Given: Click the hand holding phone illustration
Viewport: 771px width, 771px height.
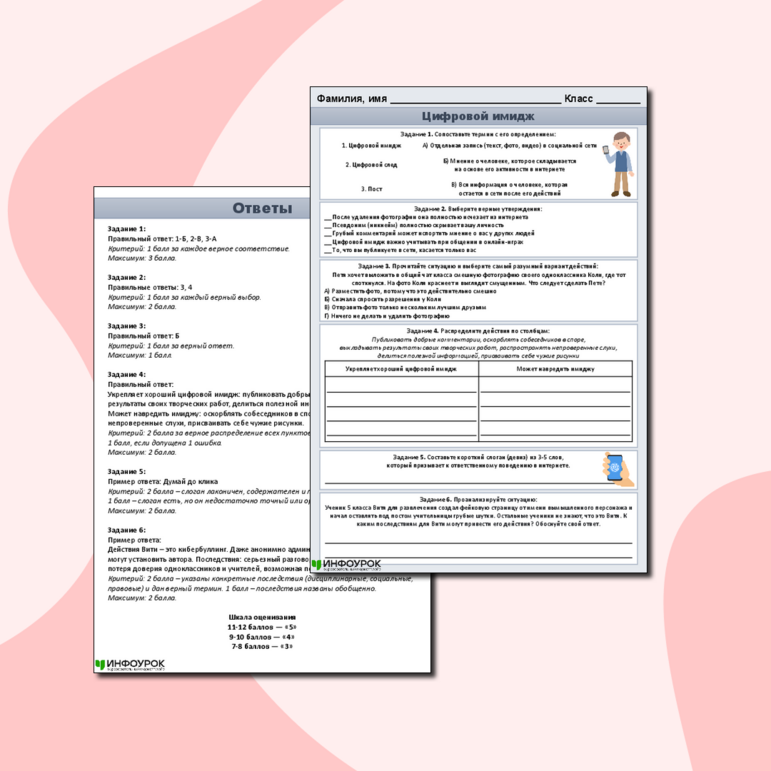Looking at the screenshot, I should click(618, 469).
